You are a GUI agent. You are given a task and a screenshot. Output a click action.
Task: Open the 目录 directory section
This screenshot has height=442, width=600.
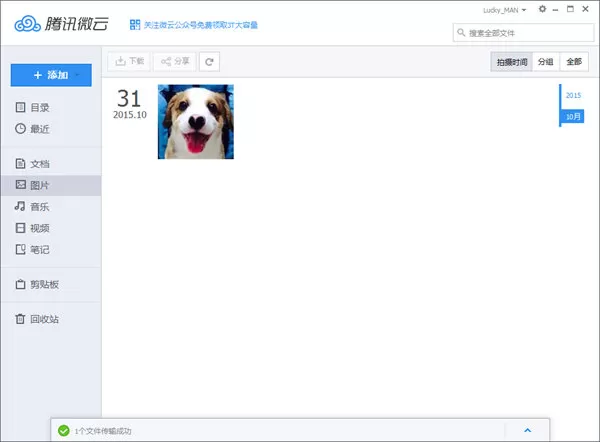(x=33, y=108)
